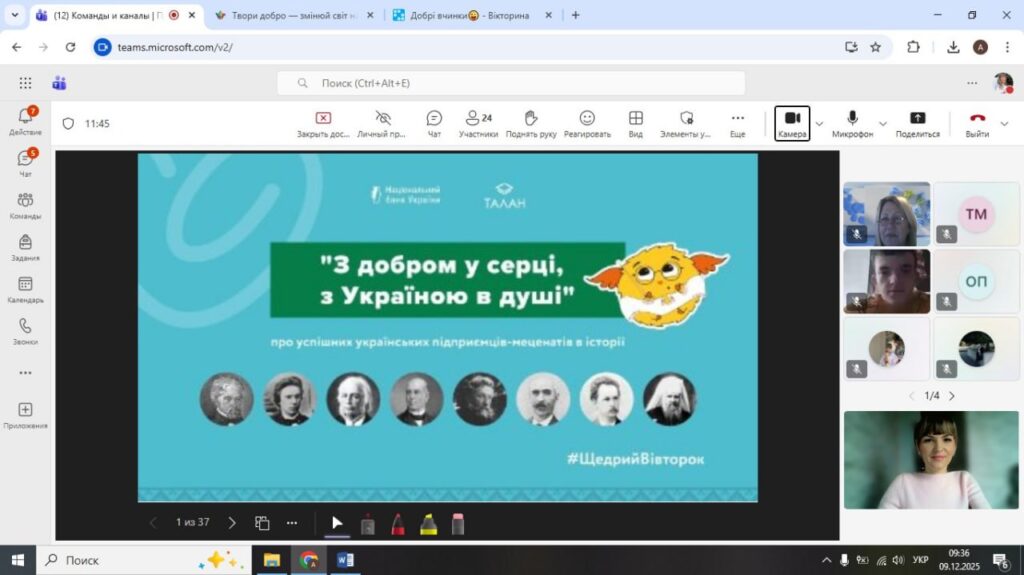Open reactions (Реагировать) smiley menu
This screenshot has width=1024, height=575.
(x=587, y=123)
